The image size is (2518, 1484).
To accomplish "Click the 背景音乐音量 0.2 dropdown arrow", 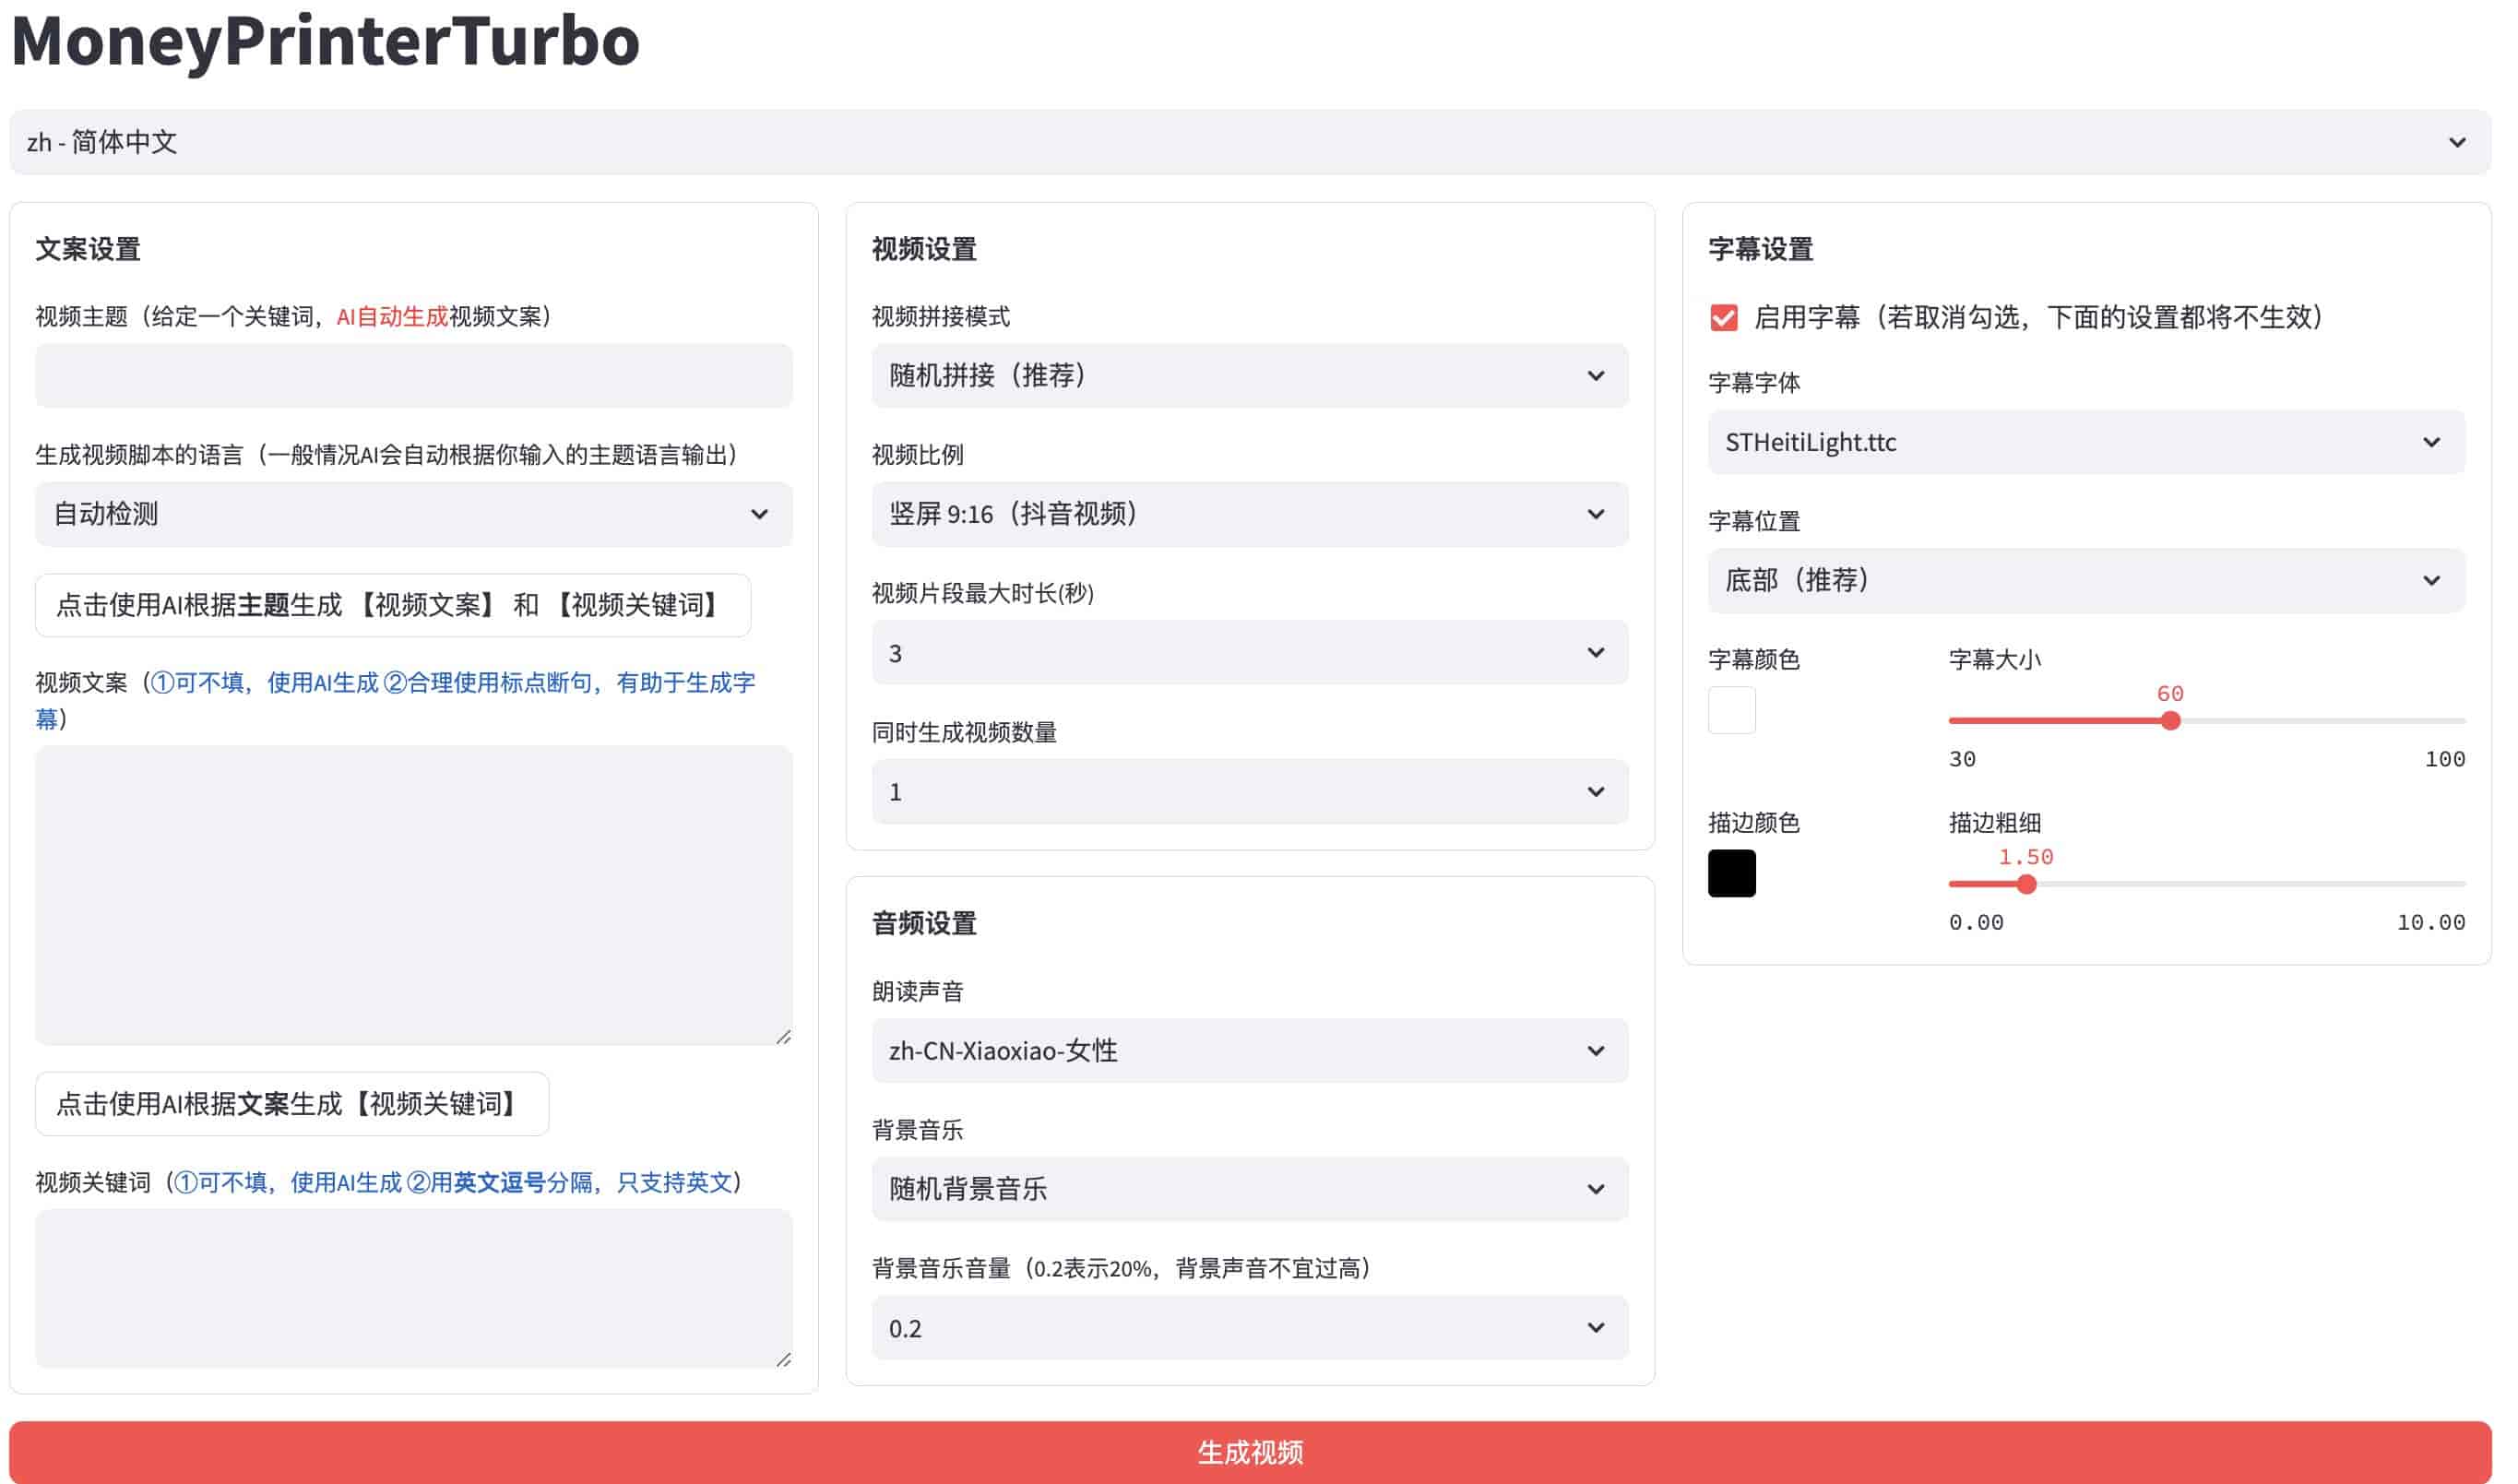I will point(1595,1328).
